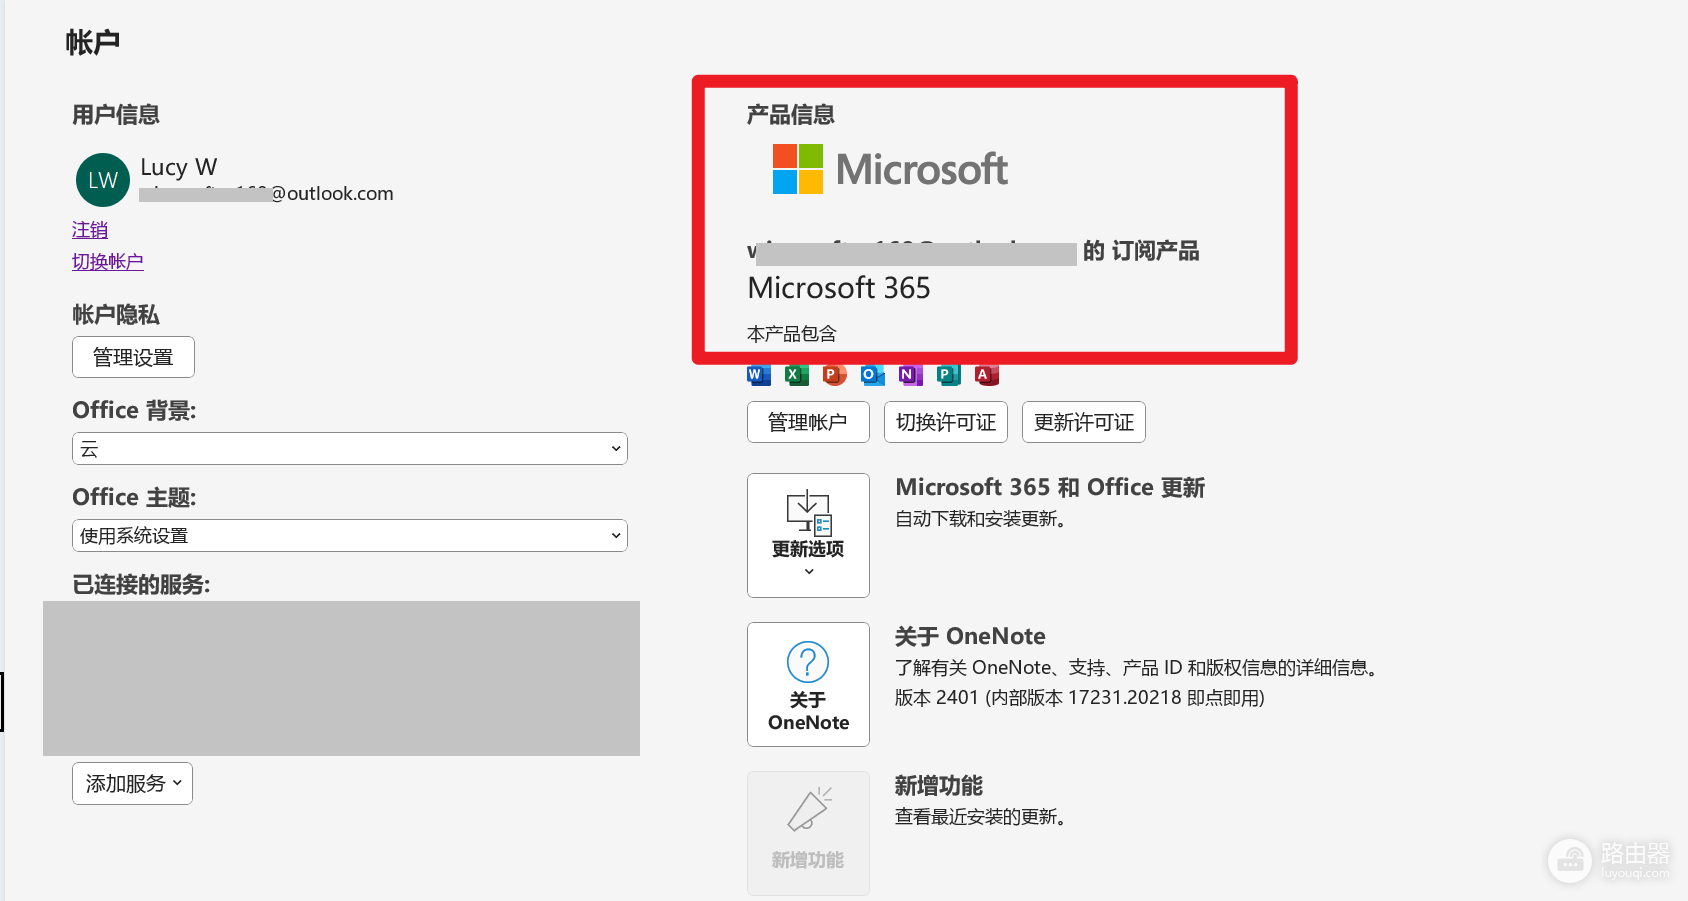Click the 切换帐户 switch account link
Viewport: 1688px width, 901px height.
point(108,261)
